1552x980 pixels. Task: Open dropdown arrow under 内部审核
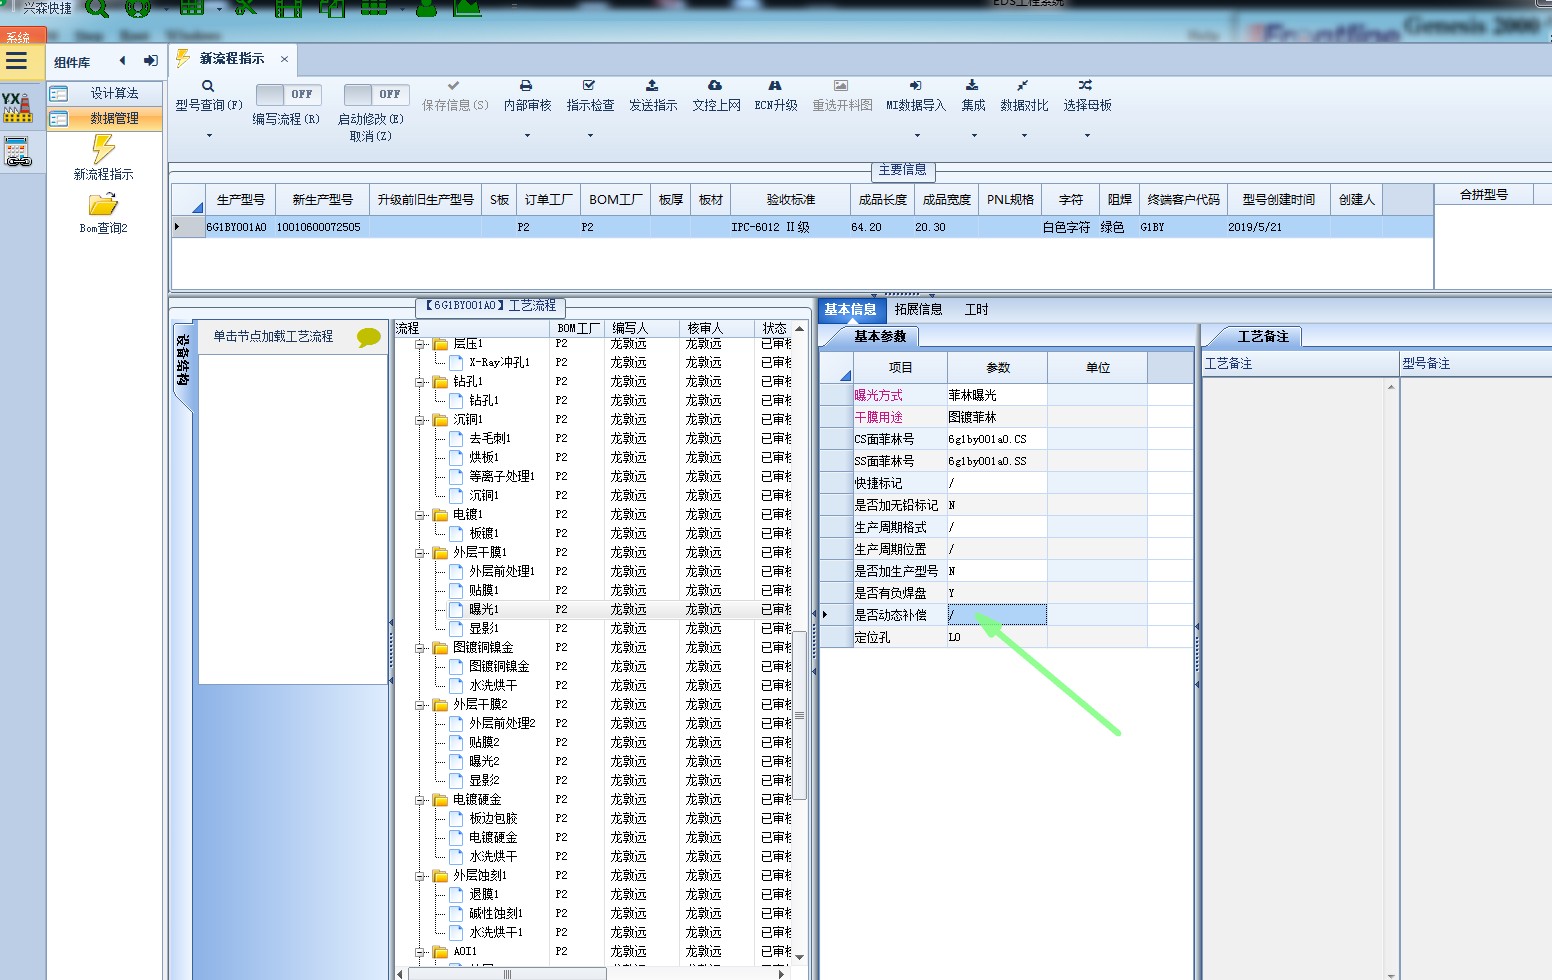pyautogui.click(x=527, y=135)
